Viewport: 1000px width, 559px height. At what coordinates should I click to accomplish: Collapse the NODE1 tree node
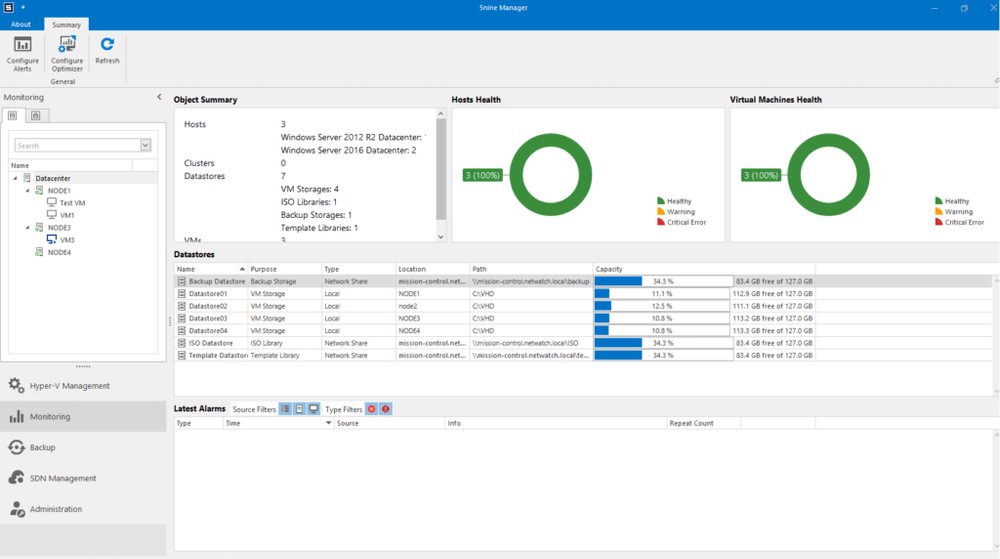27,191
